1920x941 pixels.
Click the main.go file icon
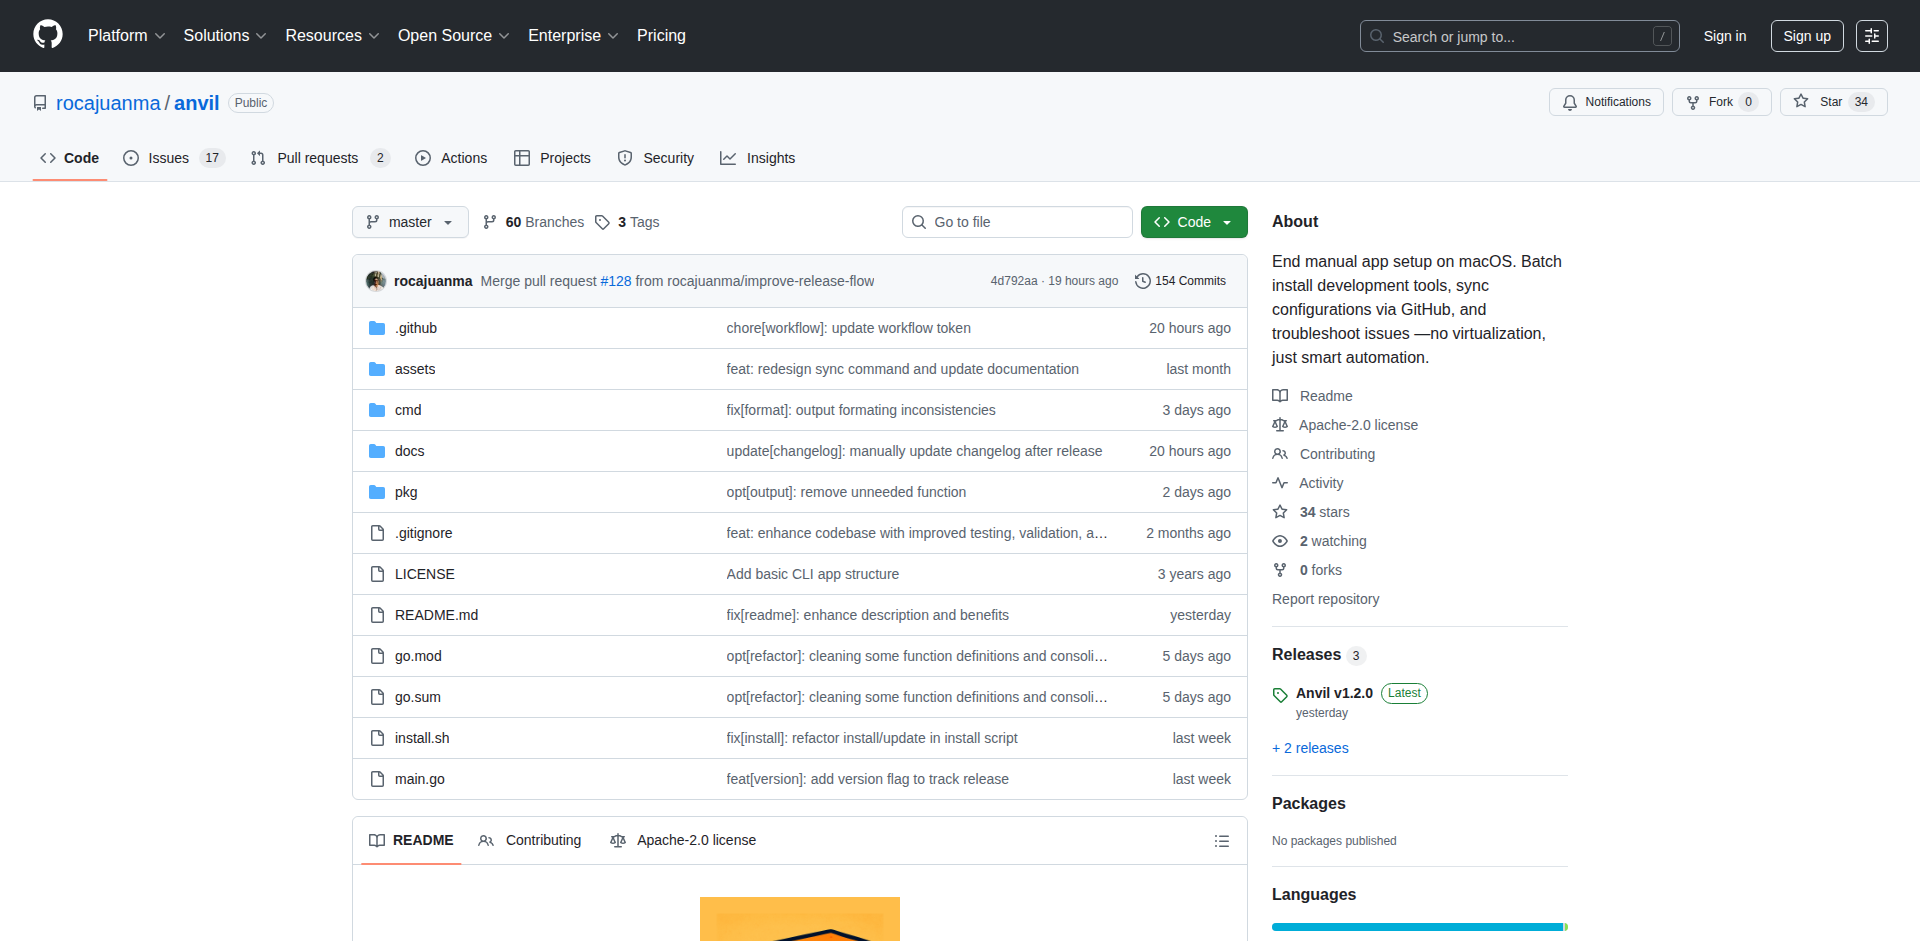coord(377,779)
